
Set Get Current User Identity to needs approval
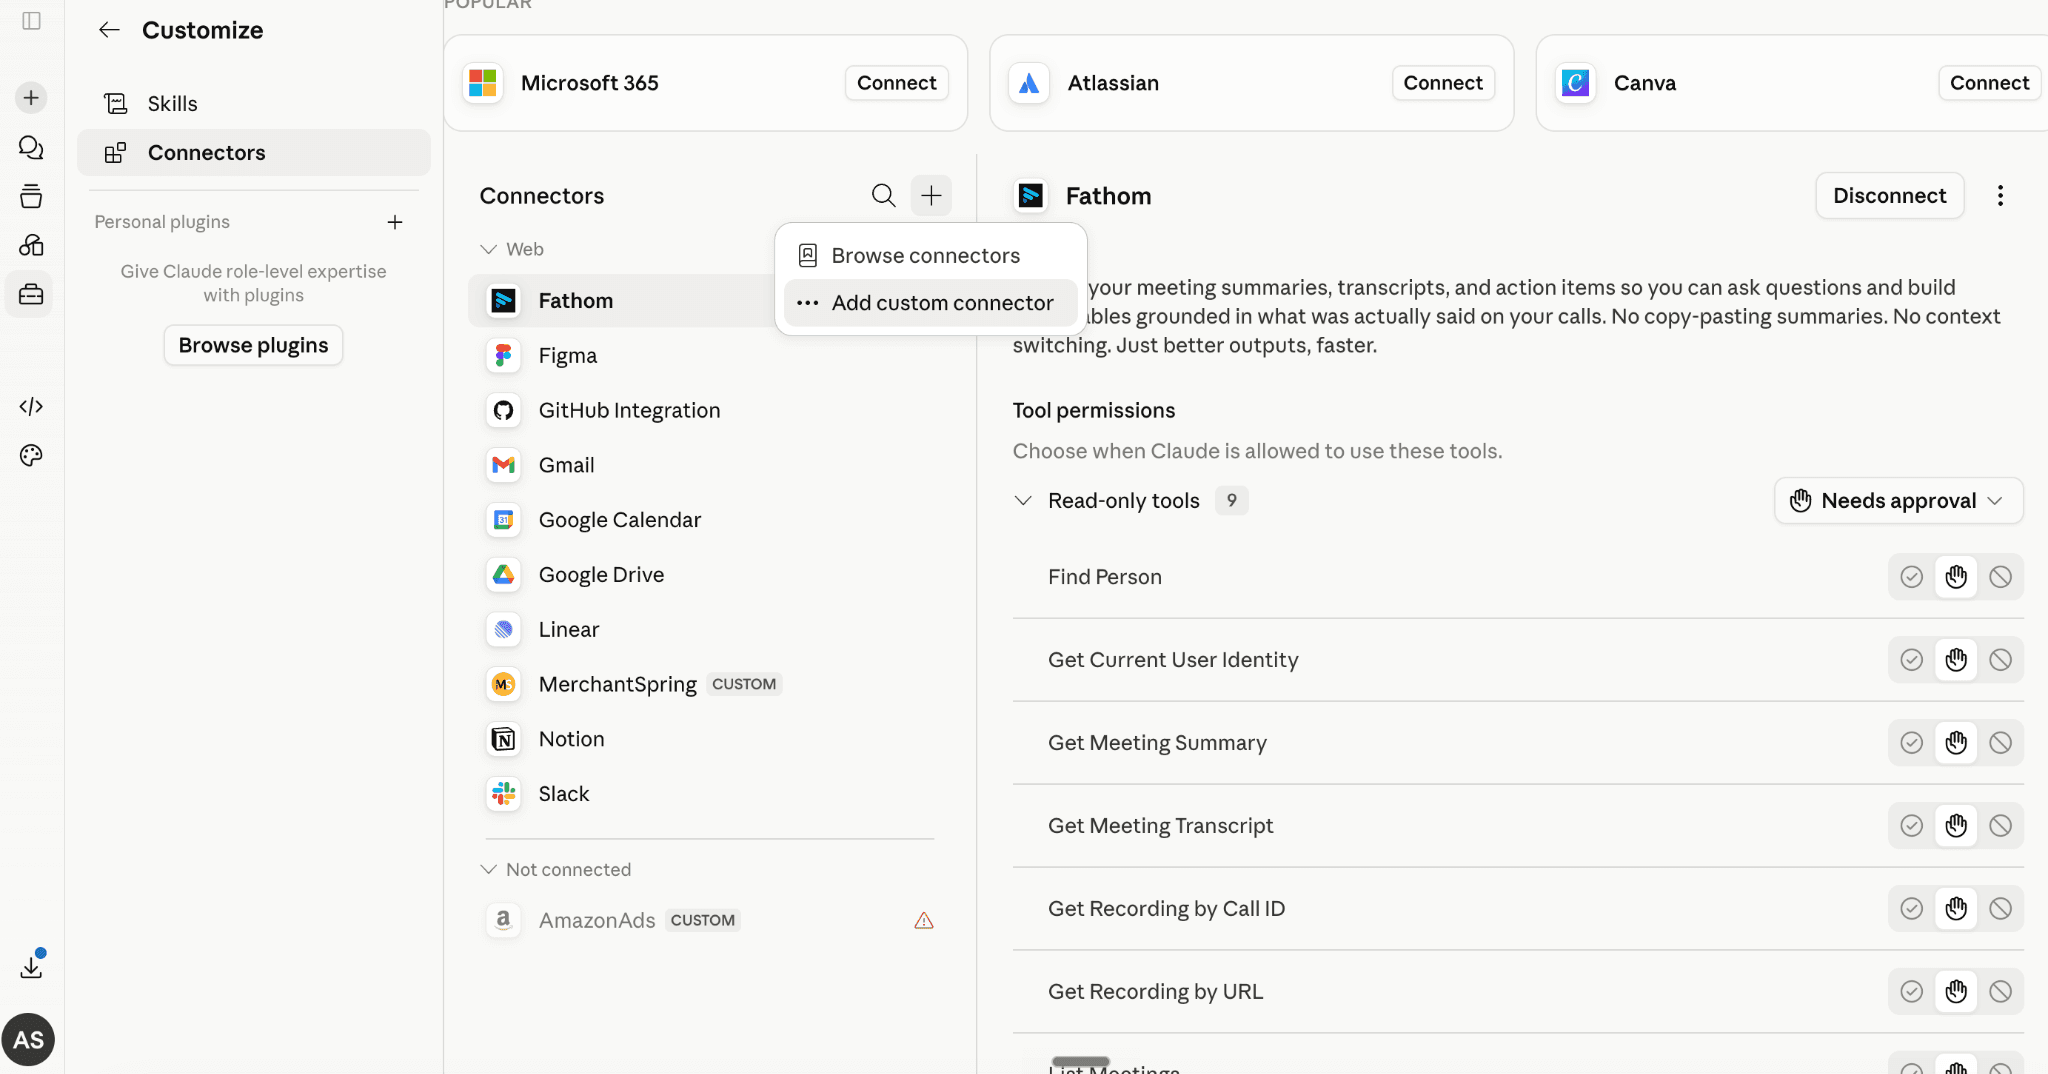1956,660
